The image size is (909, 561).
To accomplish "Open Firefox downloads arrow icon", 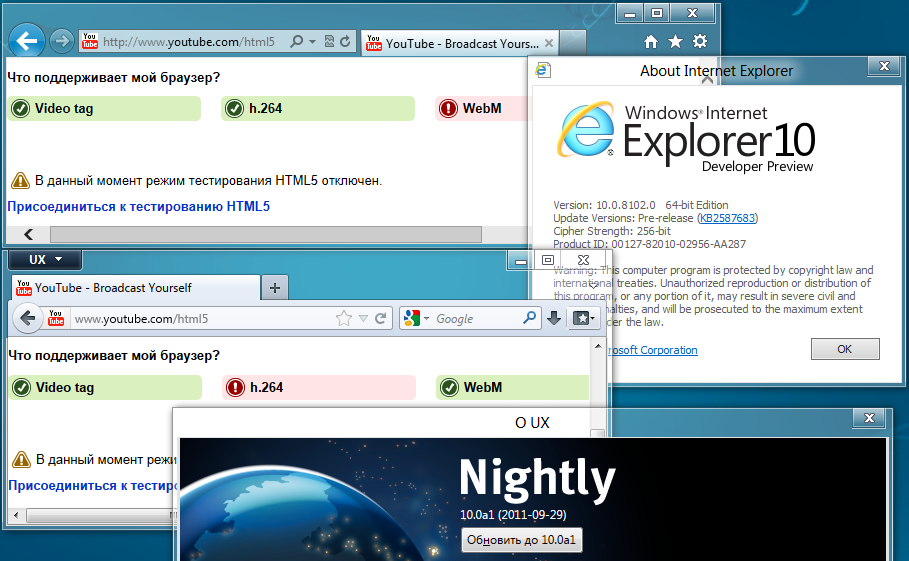I will 554,318.
